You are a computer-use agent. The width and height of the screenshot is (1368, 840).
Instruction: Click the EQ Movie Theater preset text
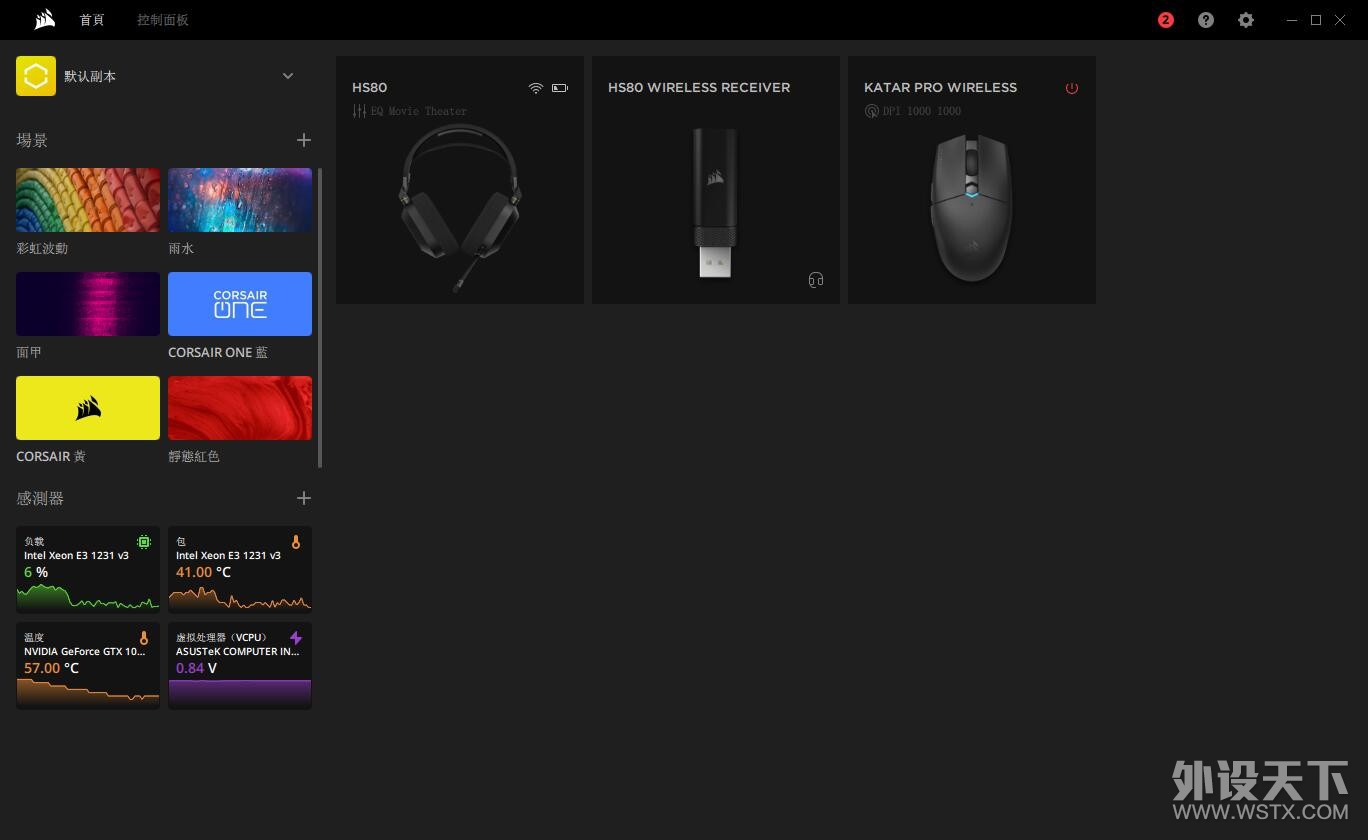click(419, 111)
